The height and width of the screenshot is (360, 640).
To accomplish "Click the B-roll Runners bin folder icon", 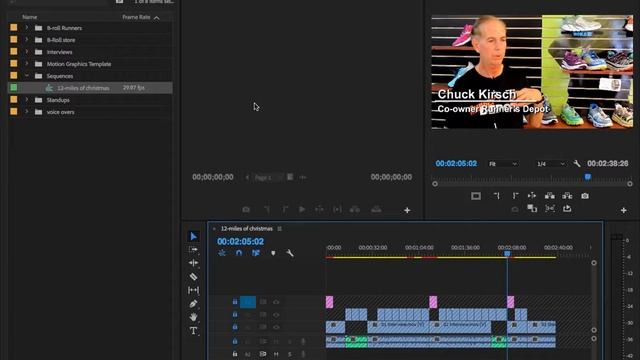I will click(x=38, y=28).
